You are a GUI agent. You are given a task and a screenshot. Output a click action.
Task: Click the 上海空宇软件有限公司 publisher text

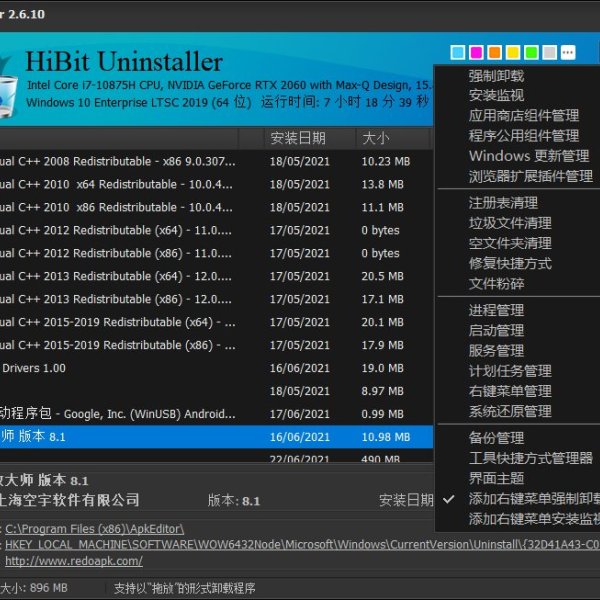[x=69, y=500]
